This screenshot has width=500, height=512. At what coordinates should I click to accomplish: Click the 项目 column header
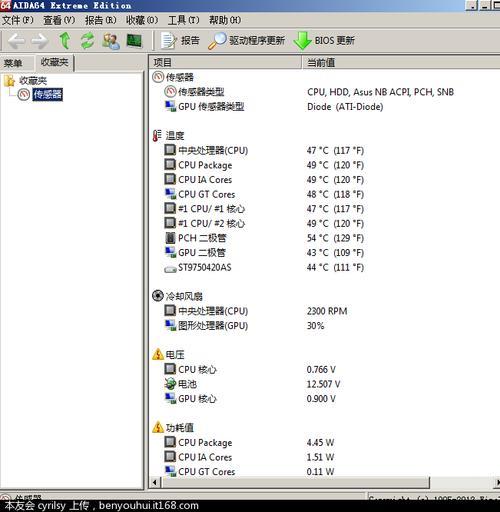coord(225,62)
